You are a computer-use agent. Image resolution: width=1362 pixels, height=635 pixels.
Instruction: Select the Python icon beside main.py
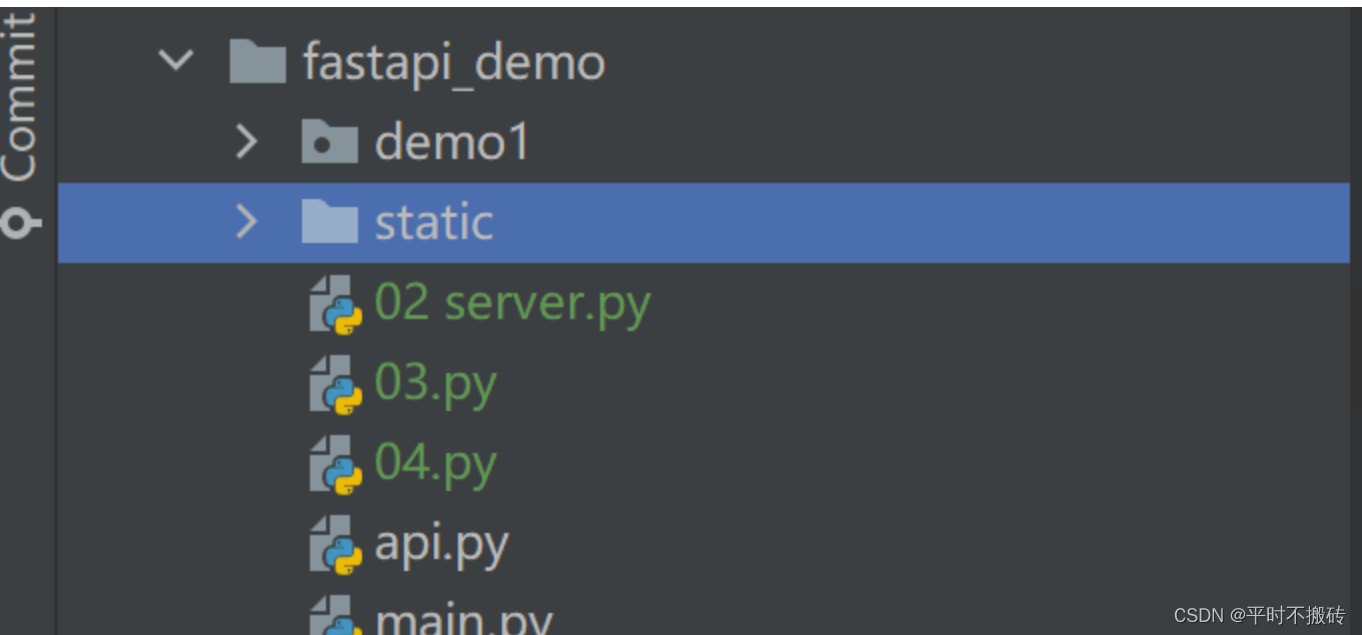(332, 618)
